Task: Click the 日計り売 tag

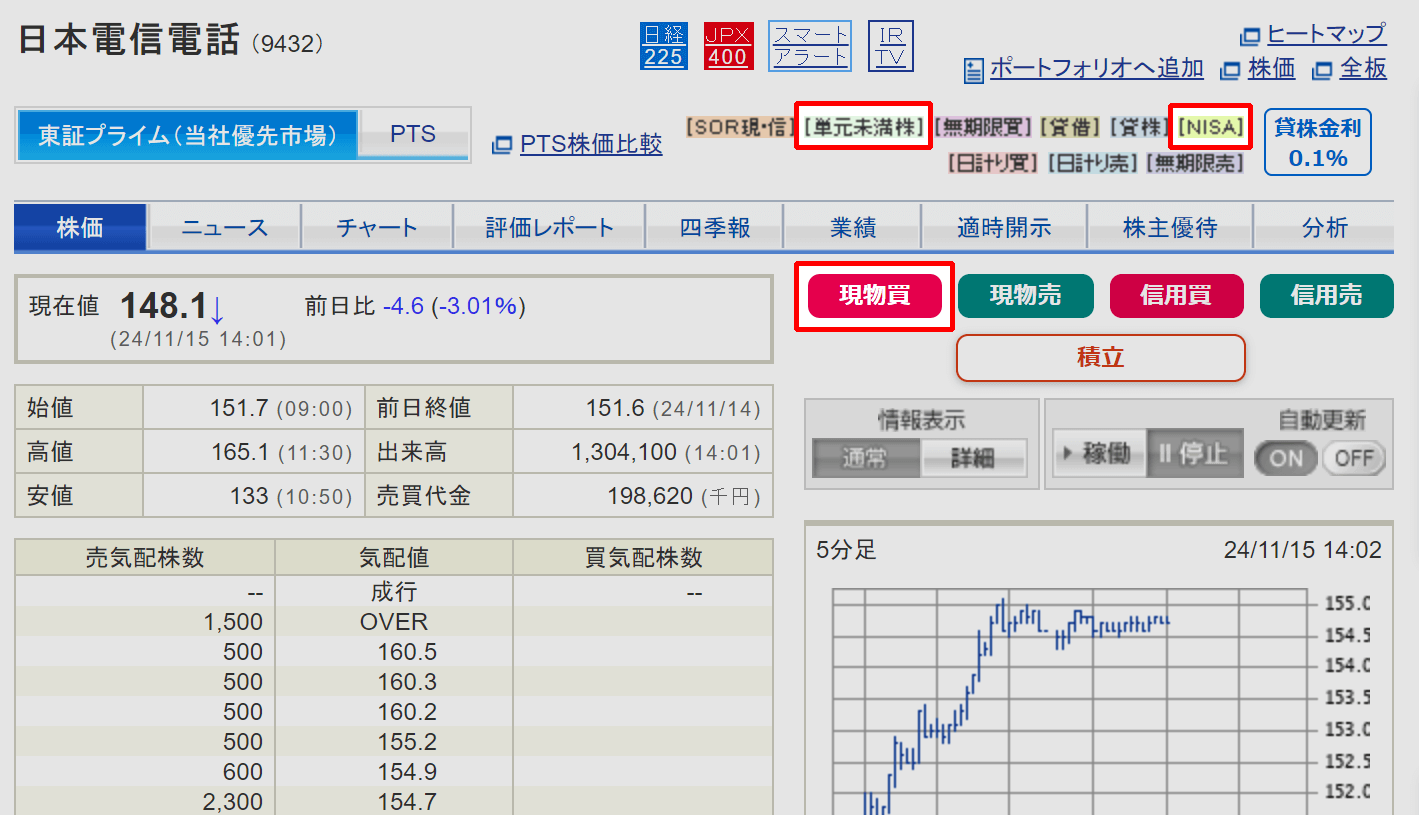Action: pos(1093,162)
